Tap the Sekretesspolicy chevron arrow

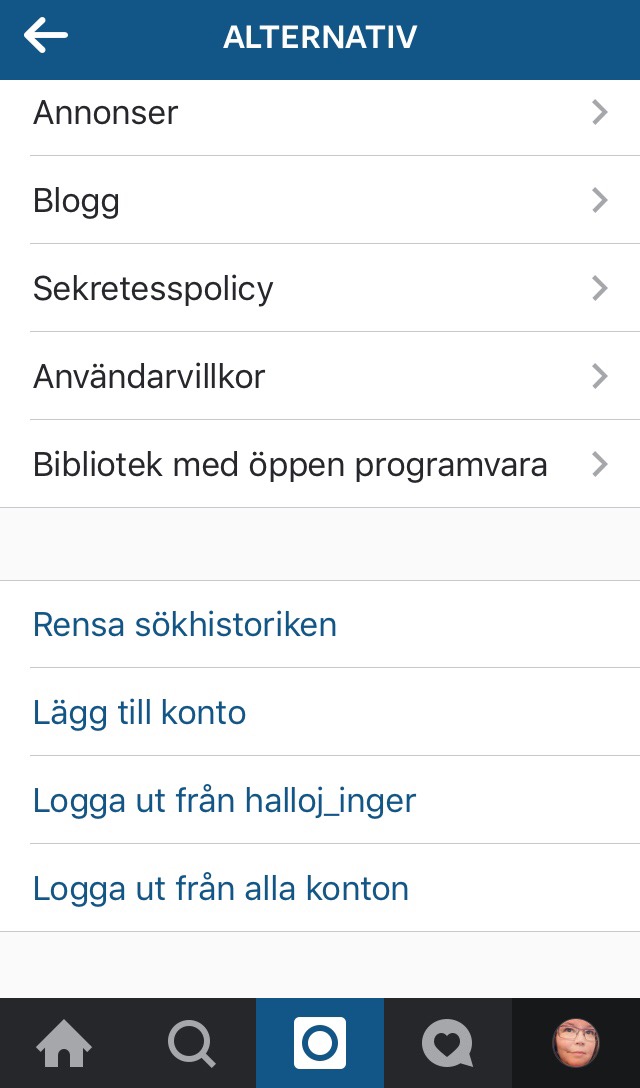click(600, 289)
